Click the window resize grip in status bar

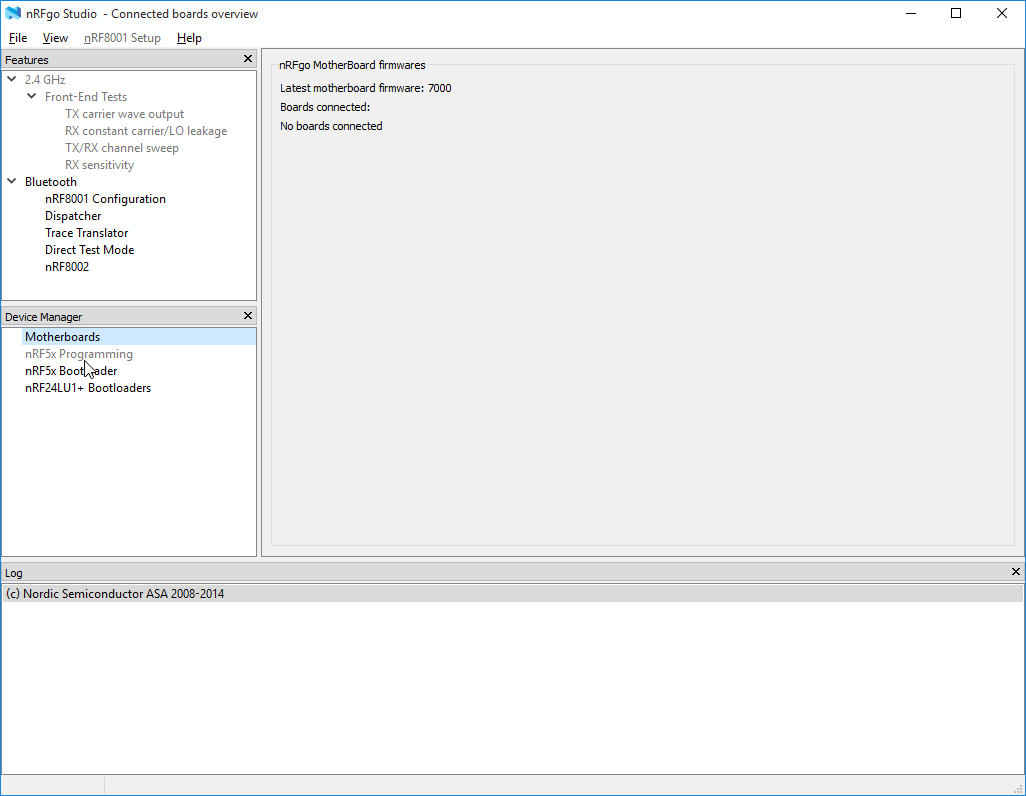(1018, 788)
